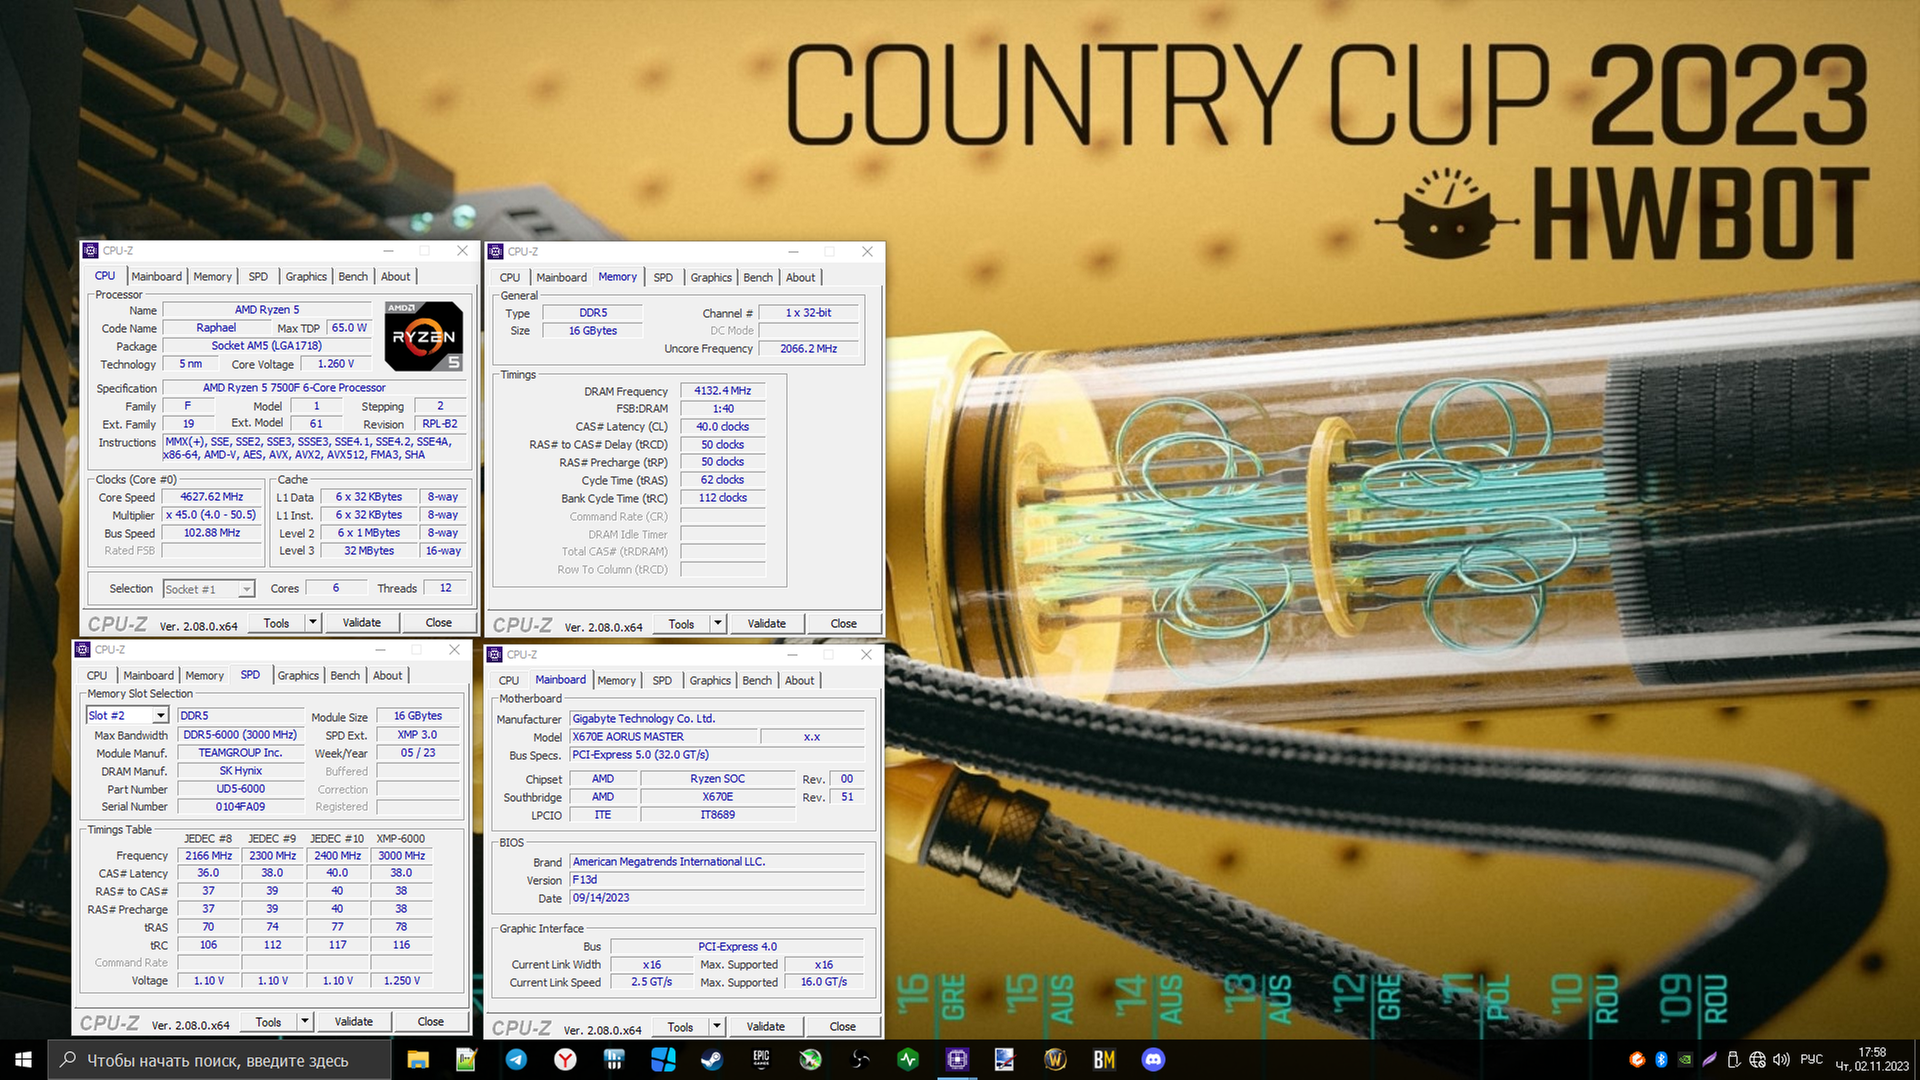Click Close button in the Mainboard window
The image size is (1920, 1080).
click(843, 1026)
